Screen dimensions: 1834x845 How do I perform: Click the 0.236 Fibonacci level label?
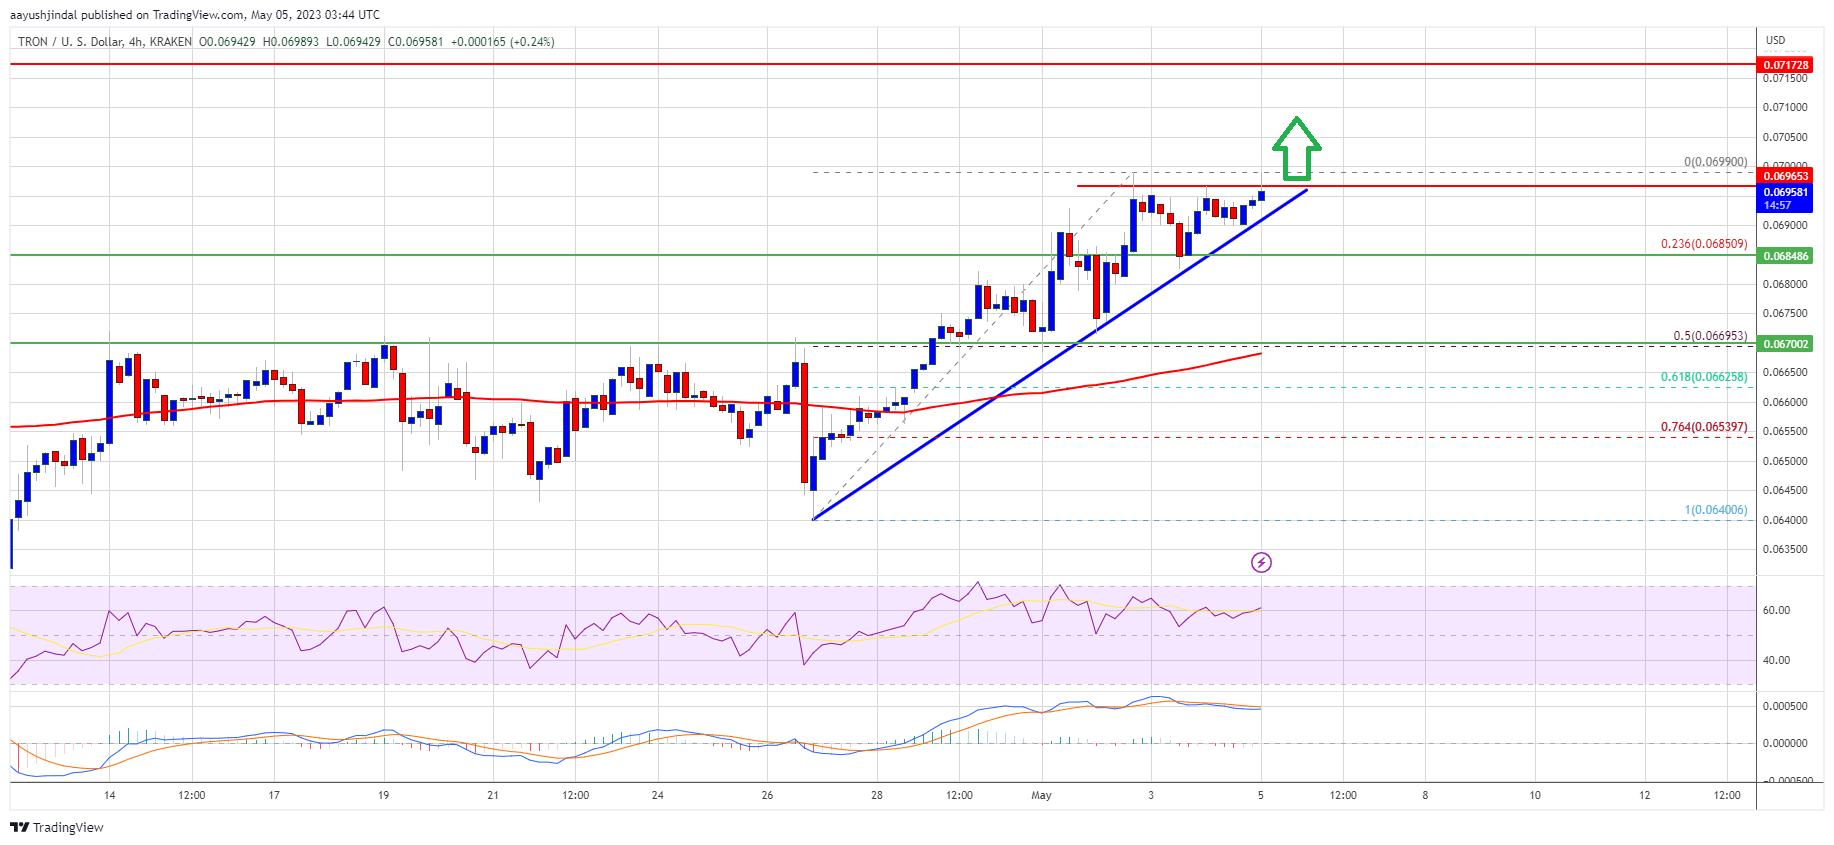click(1703, 244)
